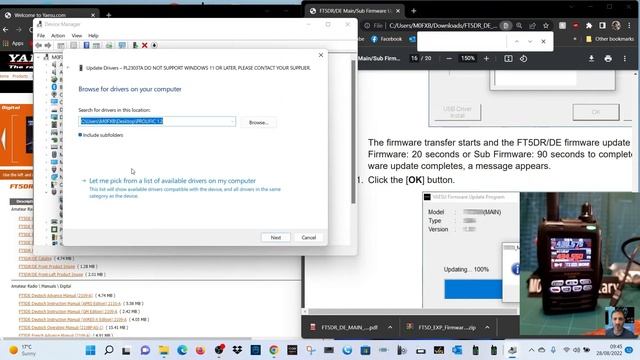This screenshot has height=360, width=640.
Task: Open Windows taskbar search
Action: 109,350
